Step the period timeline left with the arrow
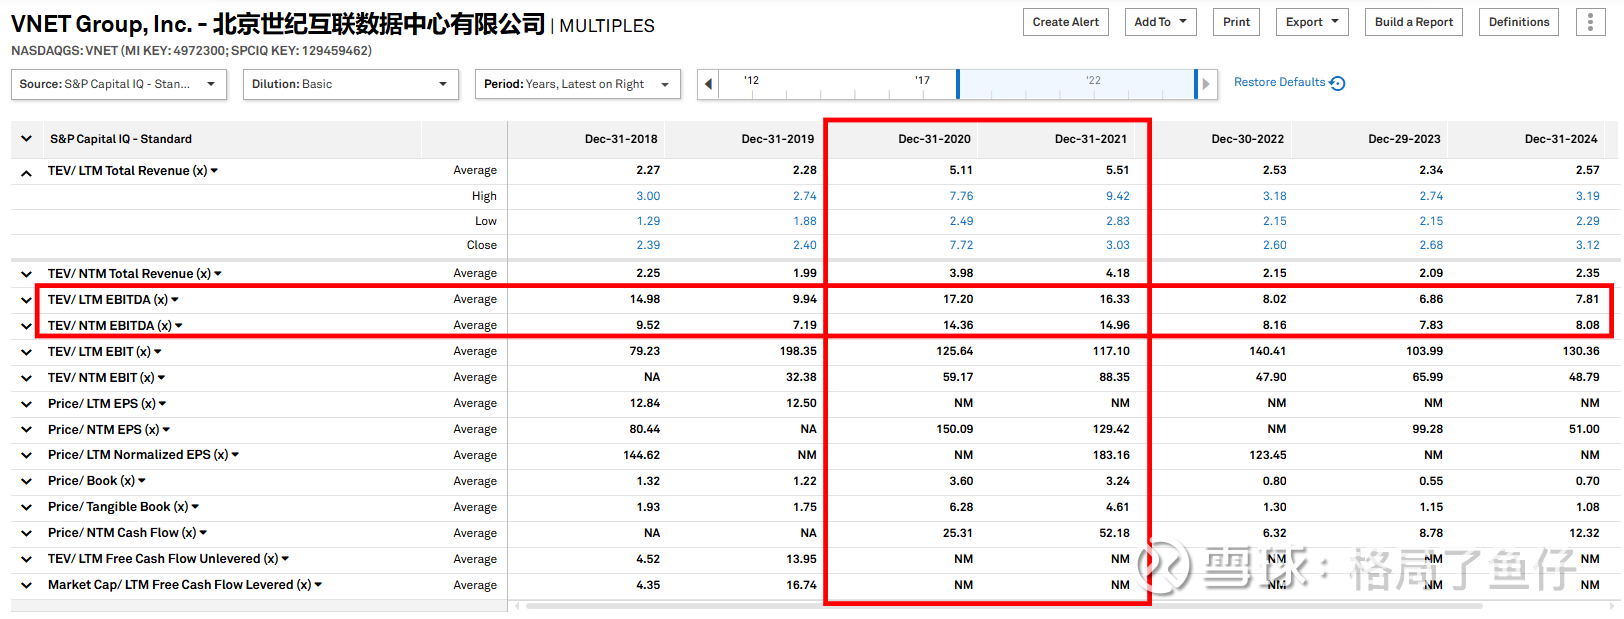The image size is (1624, 619). tap(708, 84)
